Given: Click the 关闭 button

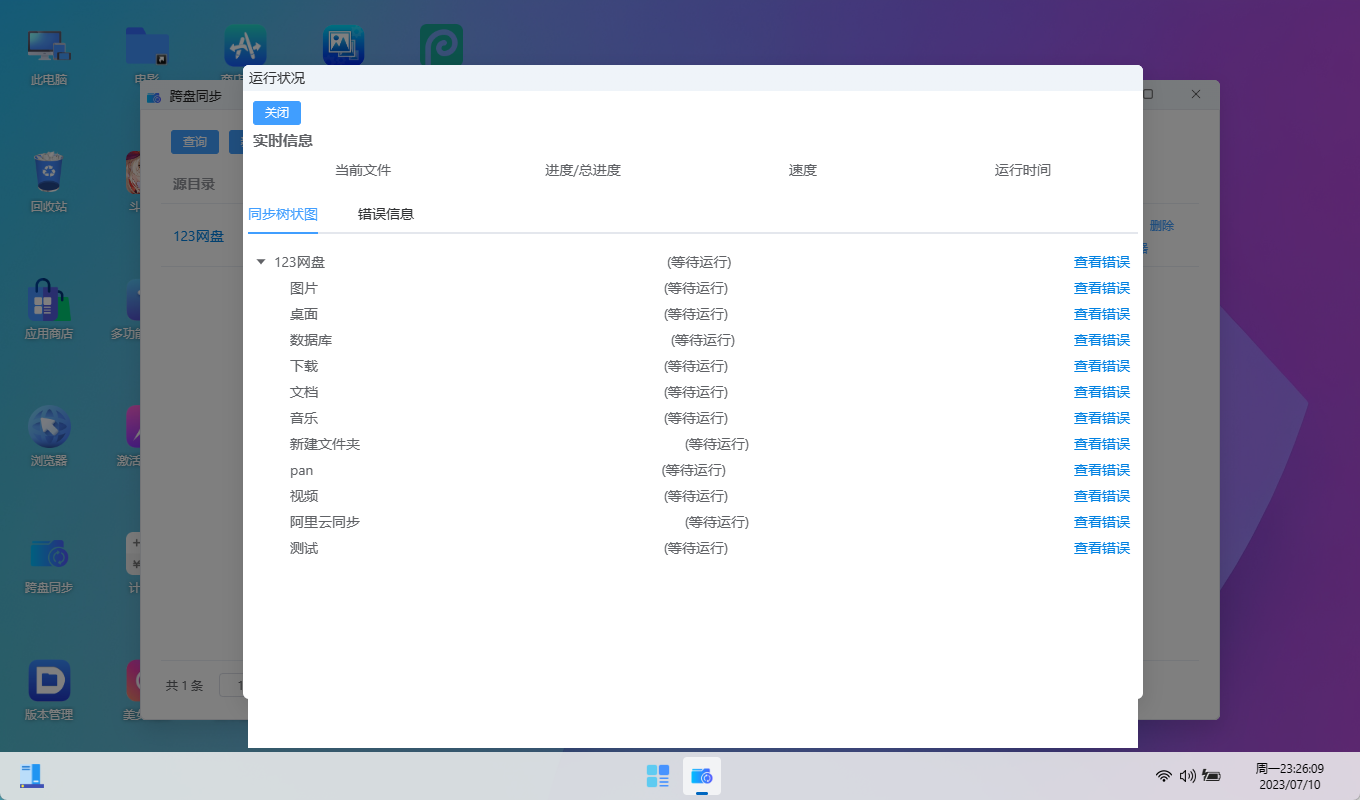Looking at the screenshot, I should tap(276, 112).
